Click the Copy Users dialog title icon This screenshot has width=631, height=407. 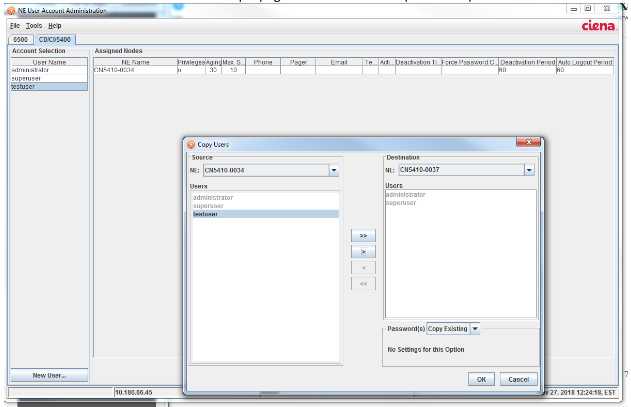[192, 145]
